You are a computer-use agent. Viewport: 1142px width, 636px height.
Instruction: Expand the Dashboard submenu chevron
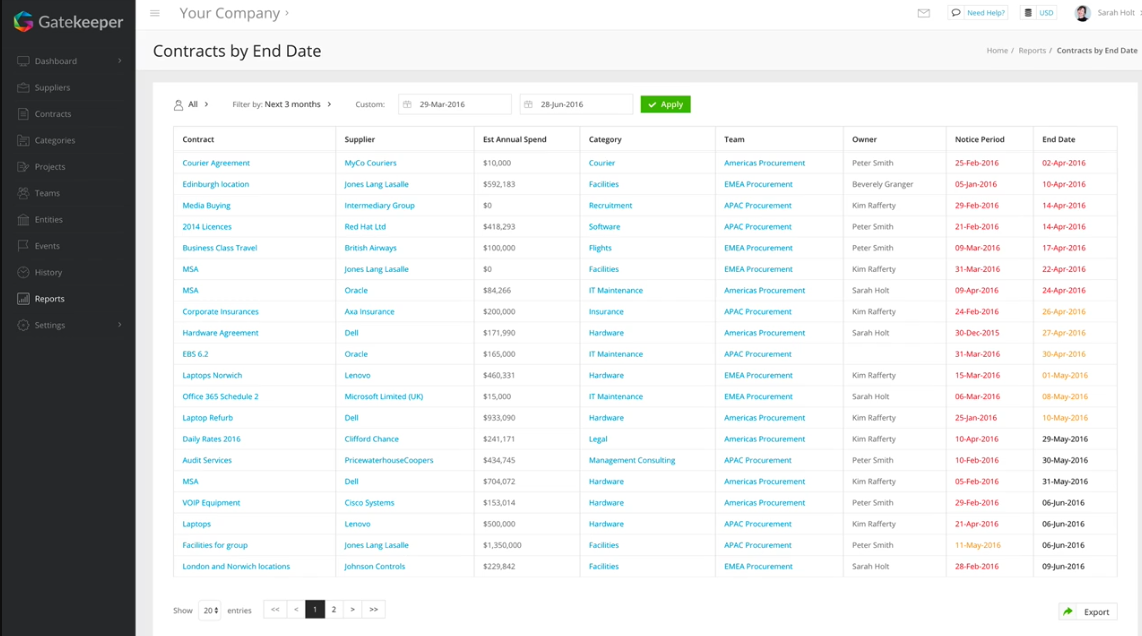pyautogui.click(x=119, y=61)
